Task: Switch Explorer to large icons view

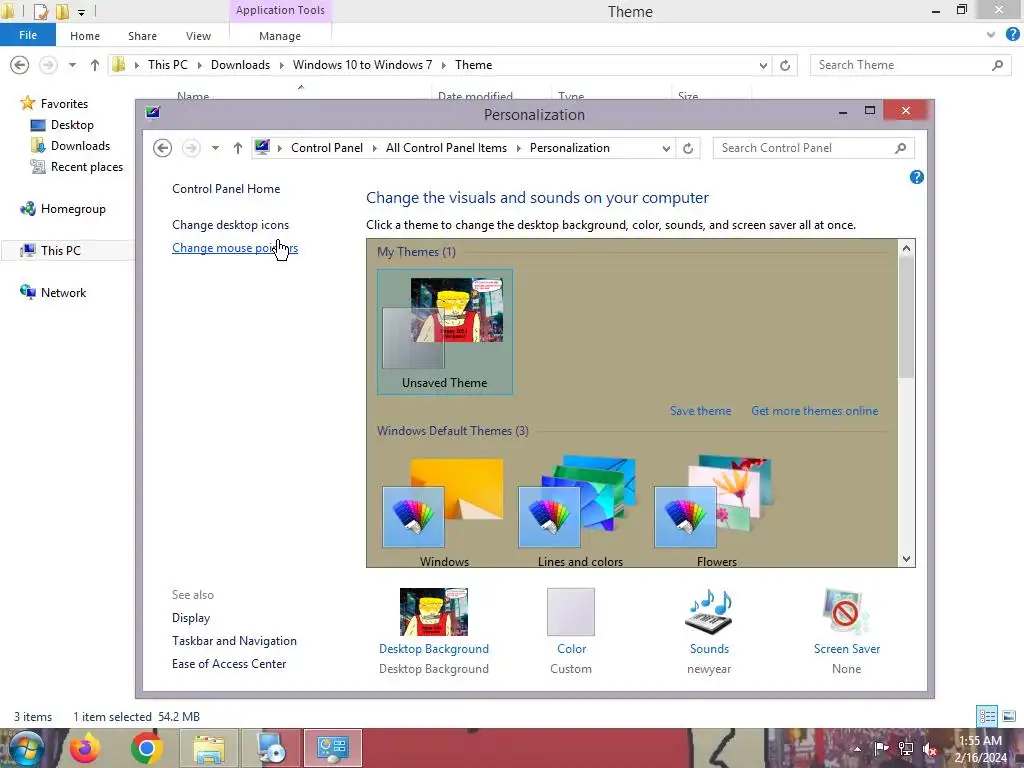Action: tap(1009, 716)
